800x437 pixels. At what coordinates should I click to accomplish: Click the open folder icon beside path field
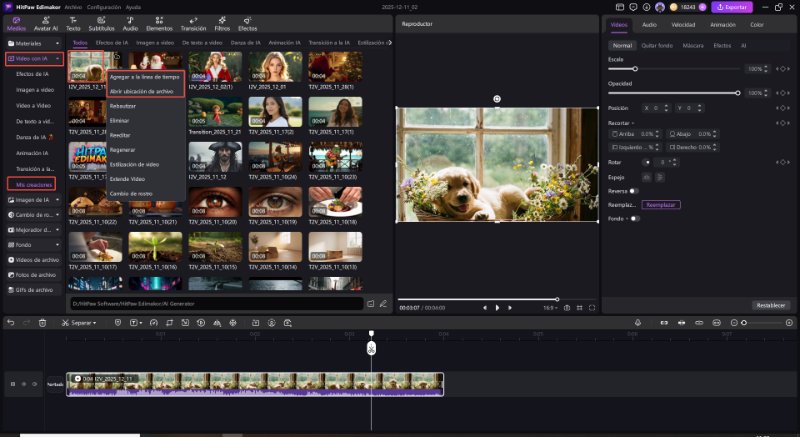pyautogui.click(x=371, y=303)
